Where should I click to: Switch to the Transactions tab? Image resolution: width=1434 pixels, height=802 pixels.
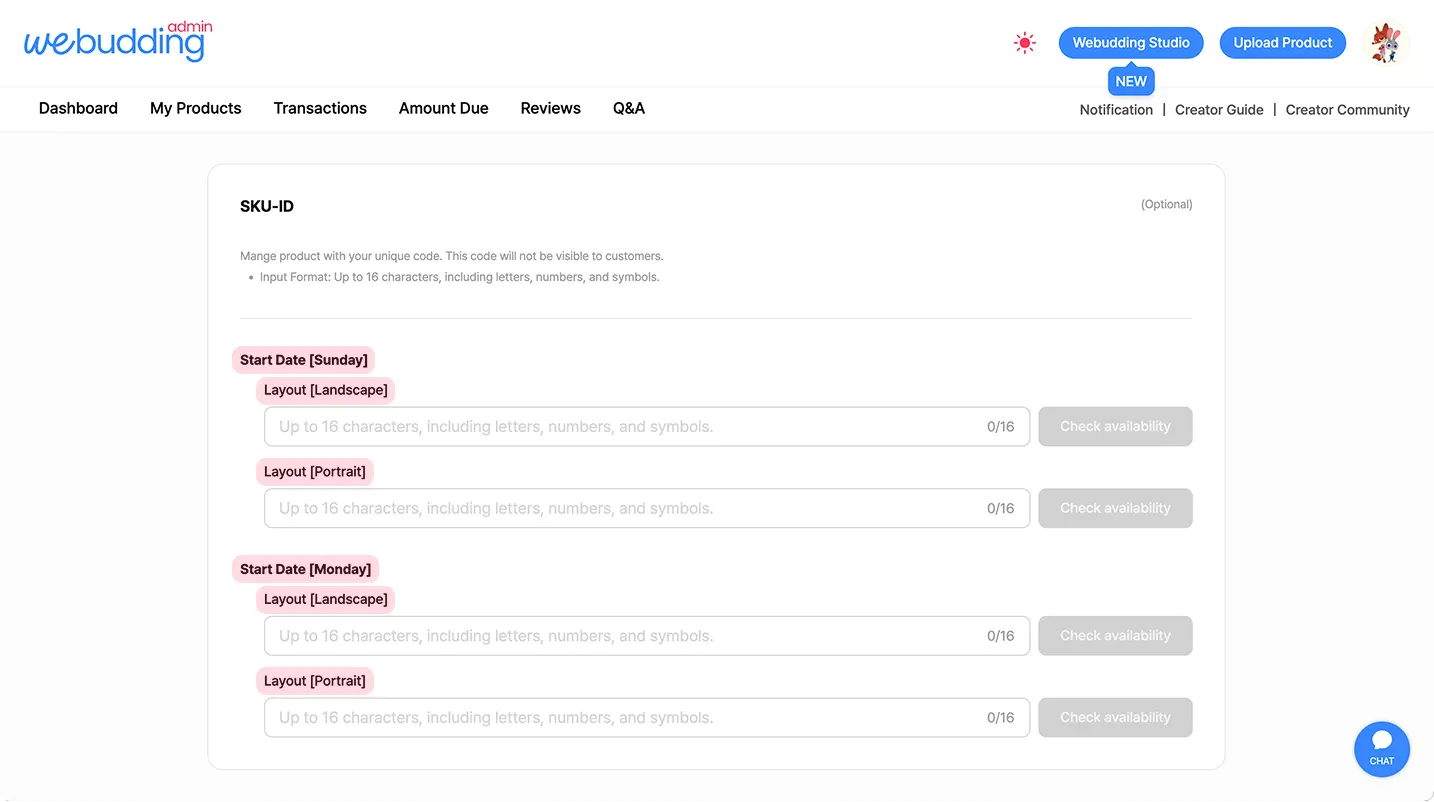[x=320, y=108]
